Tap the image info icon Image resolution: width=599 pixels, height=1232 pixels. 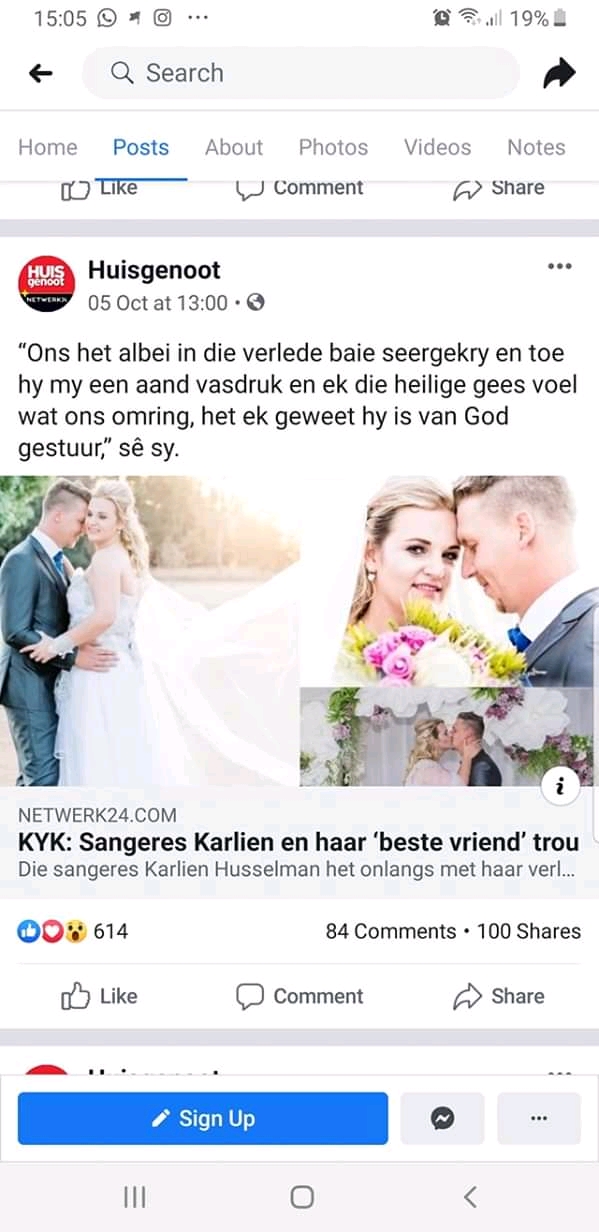561,787
